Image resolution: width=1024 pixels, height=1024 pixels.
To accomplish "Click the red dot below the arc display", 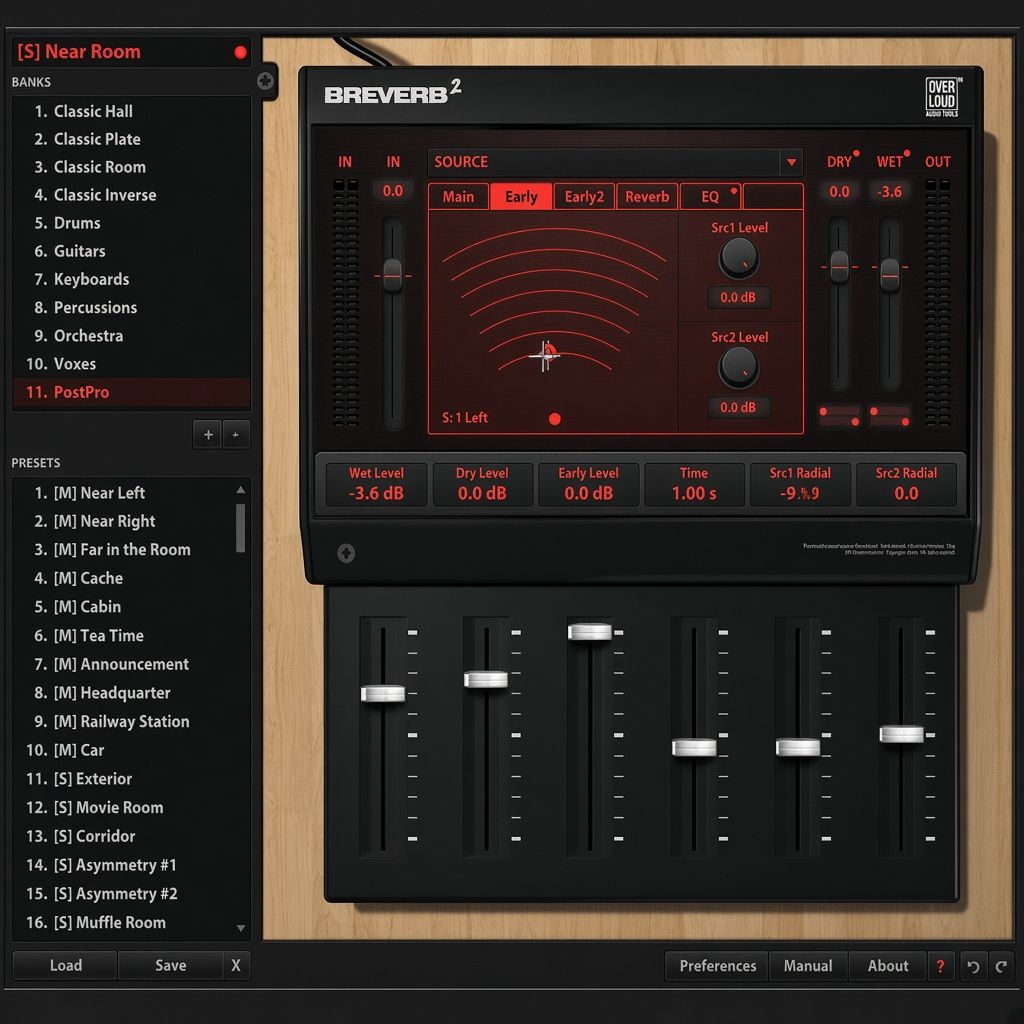I will pyautogui.click(x=554, y=419).
